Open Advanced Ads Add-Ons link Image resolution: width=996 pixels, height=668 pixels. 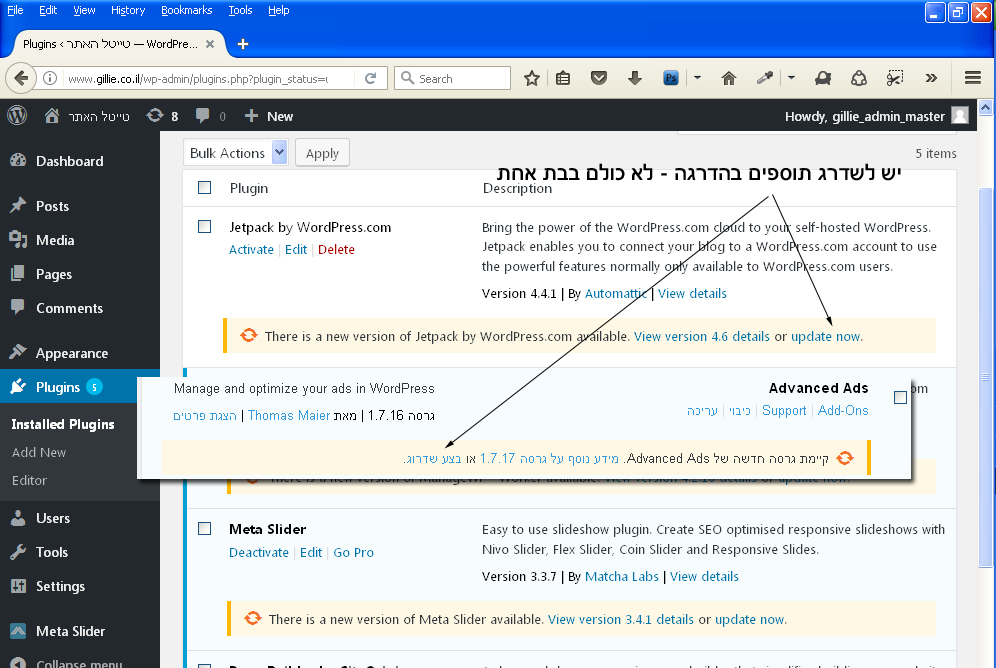point(842,410)
